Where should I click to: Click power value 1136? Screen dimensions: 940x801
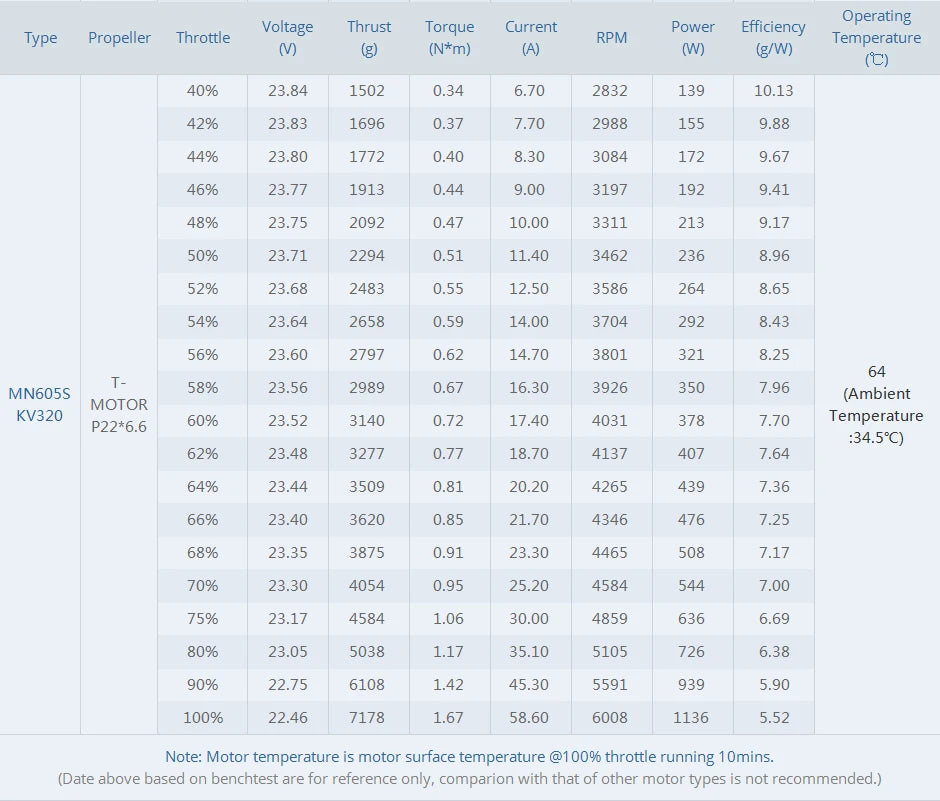click(691, 717)
